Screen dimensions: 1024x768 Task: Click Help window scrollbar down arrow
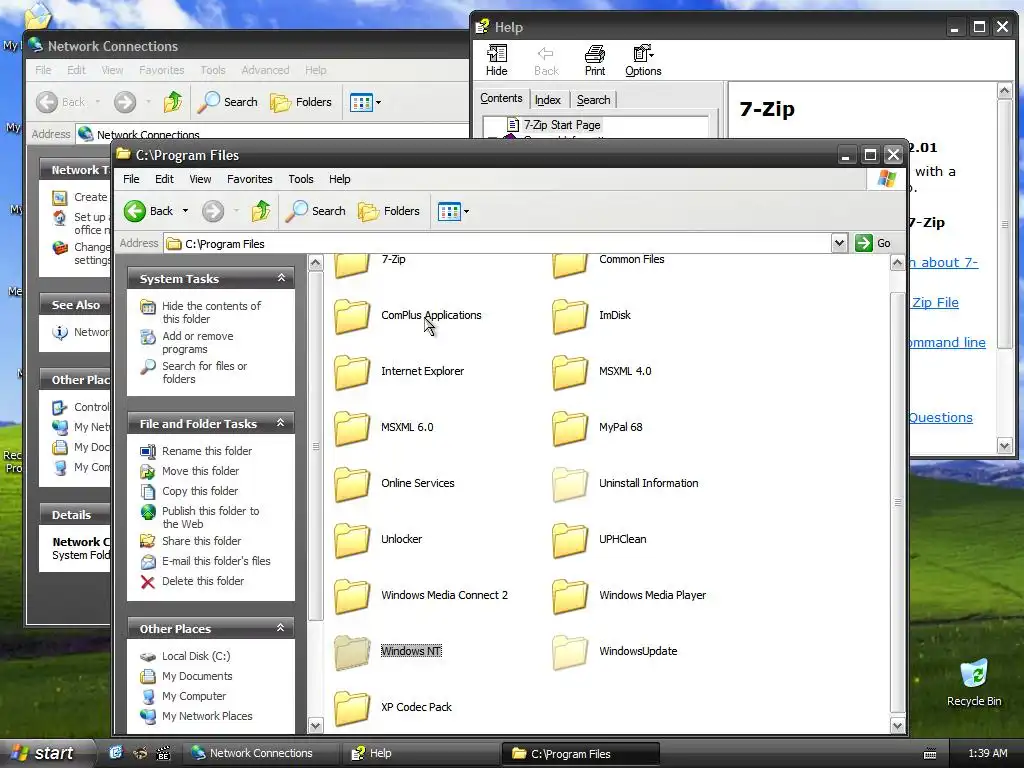(1005, 446)
